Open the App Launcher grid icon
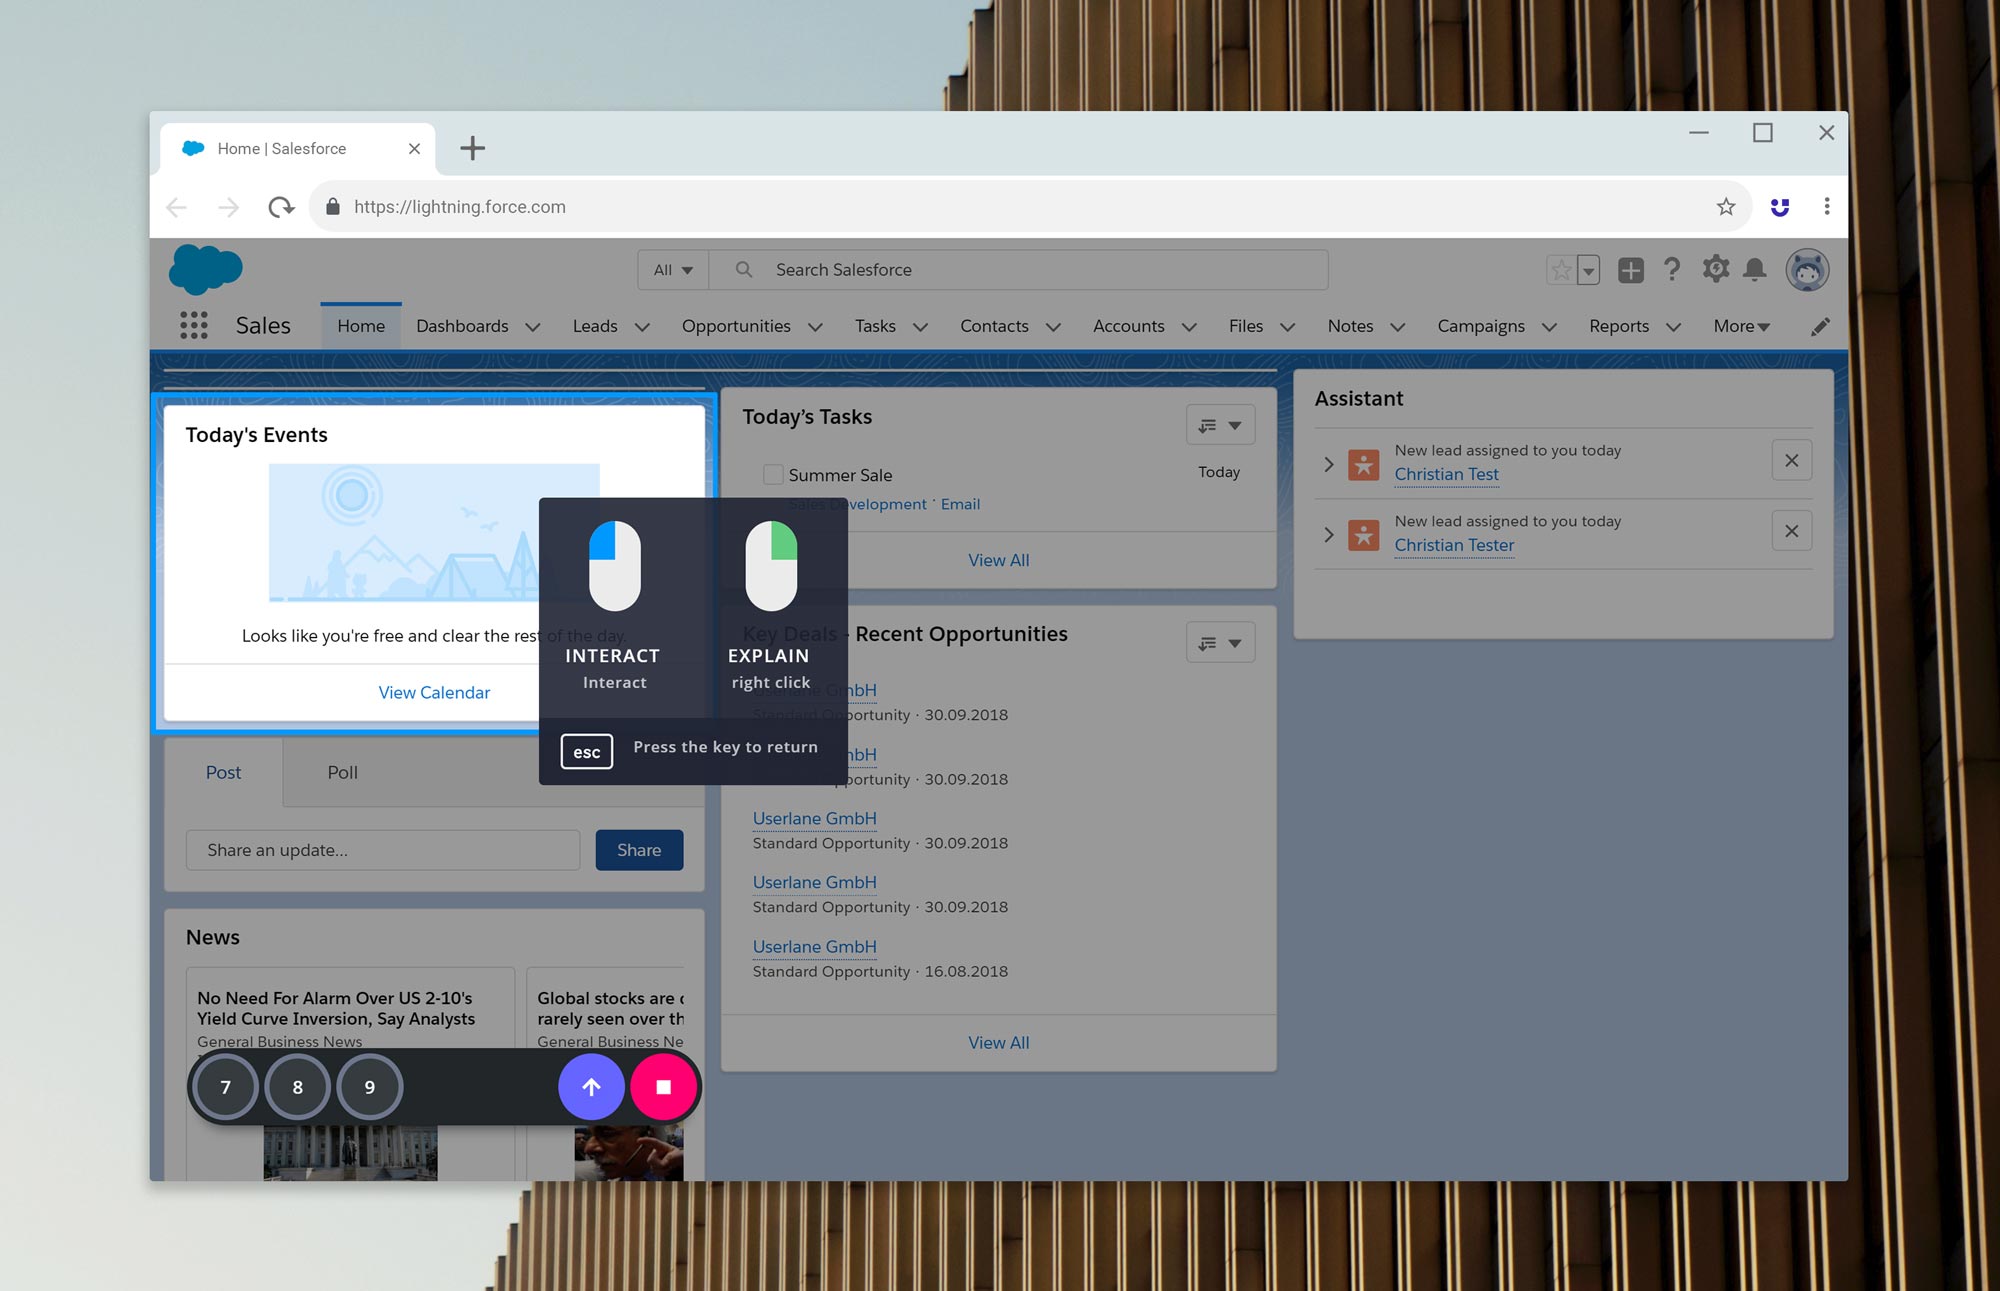This screenshot has width=2000, height=1291. point(193,326)
